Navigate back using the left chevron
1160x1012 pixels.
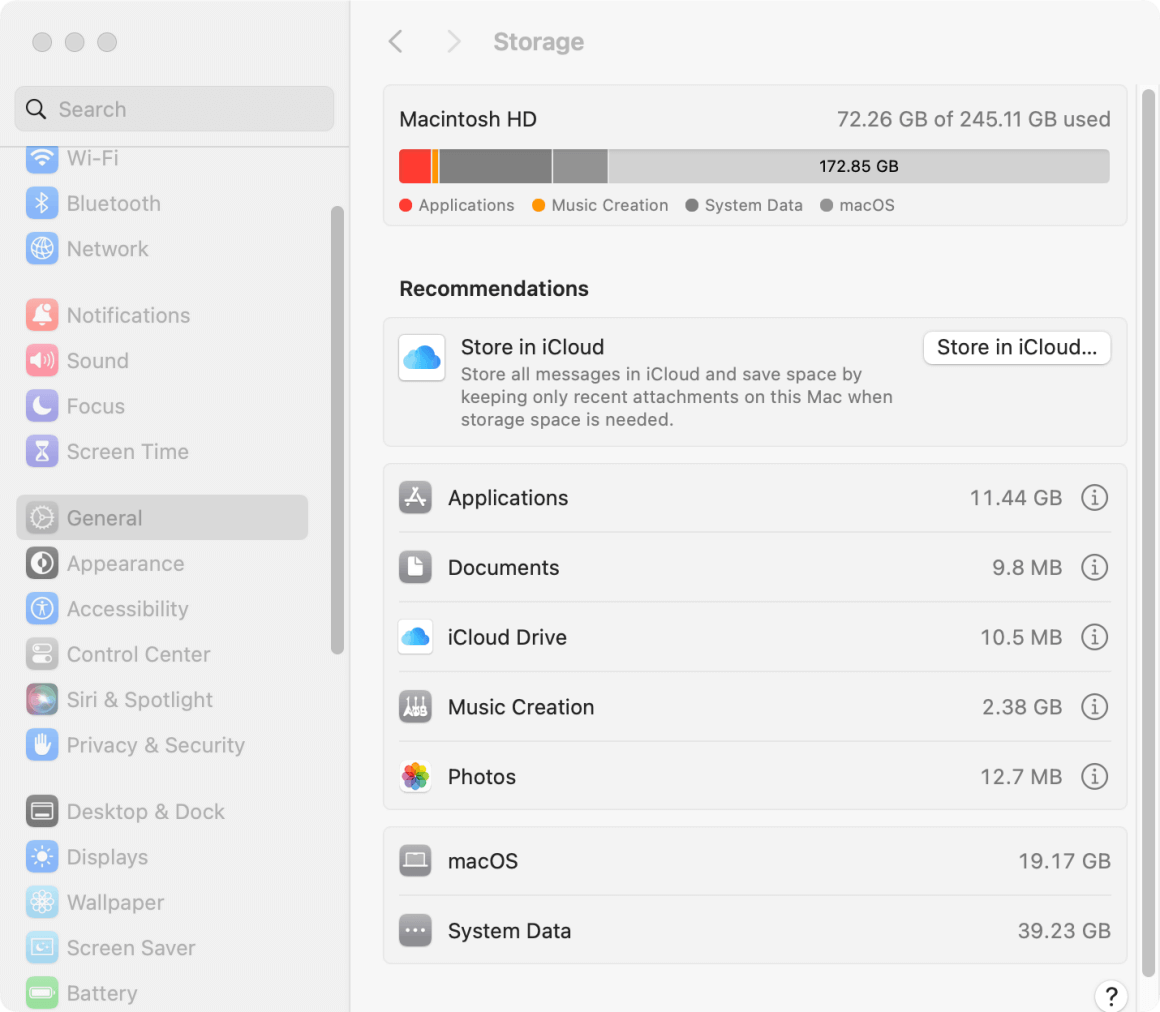(x=396, y=41)
